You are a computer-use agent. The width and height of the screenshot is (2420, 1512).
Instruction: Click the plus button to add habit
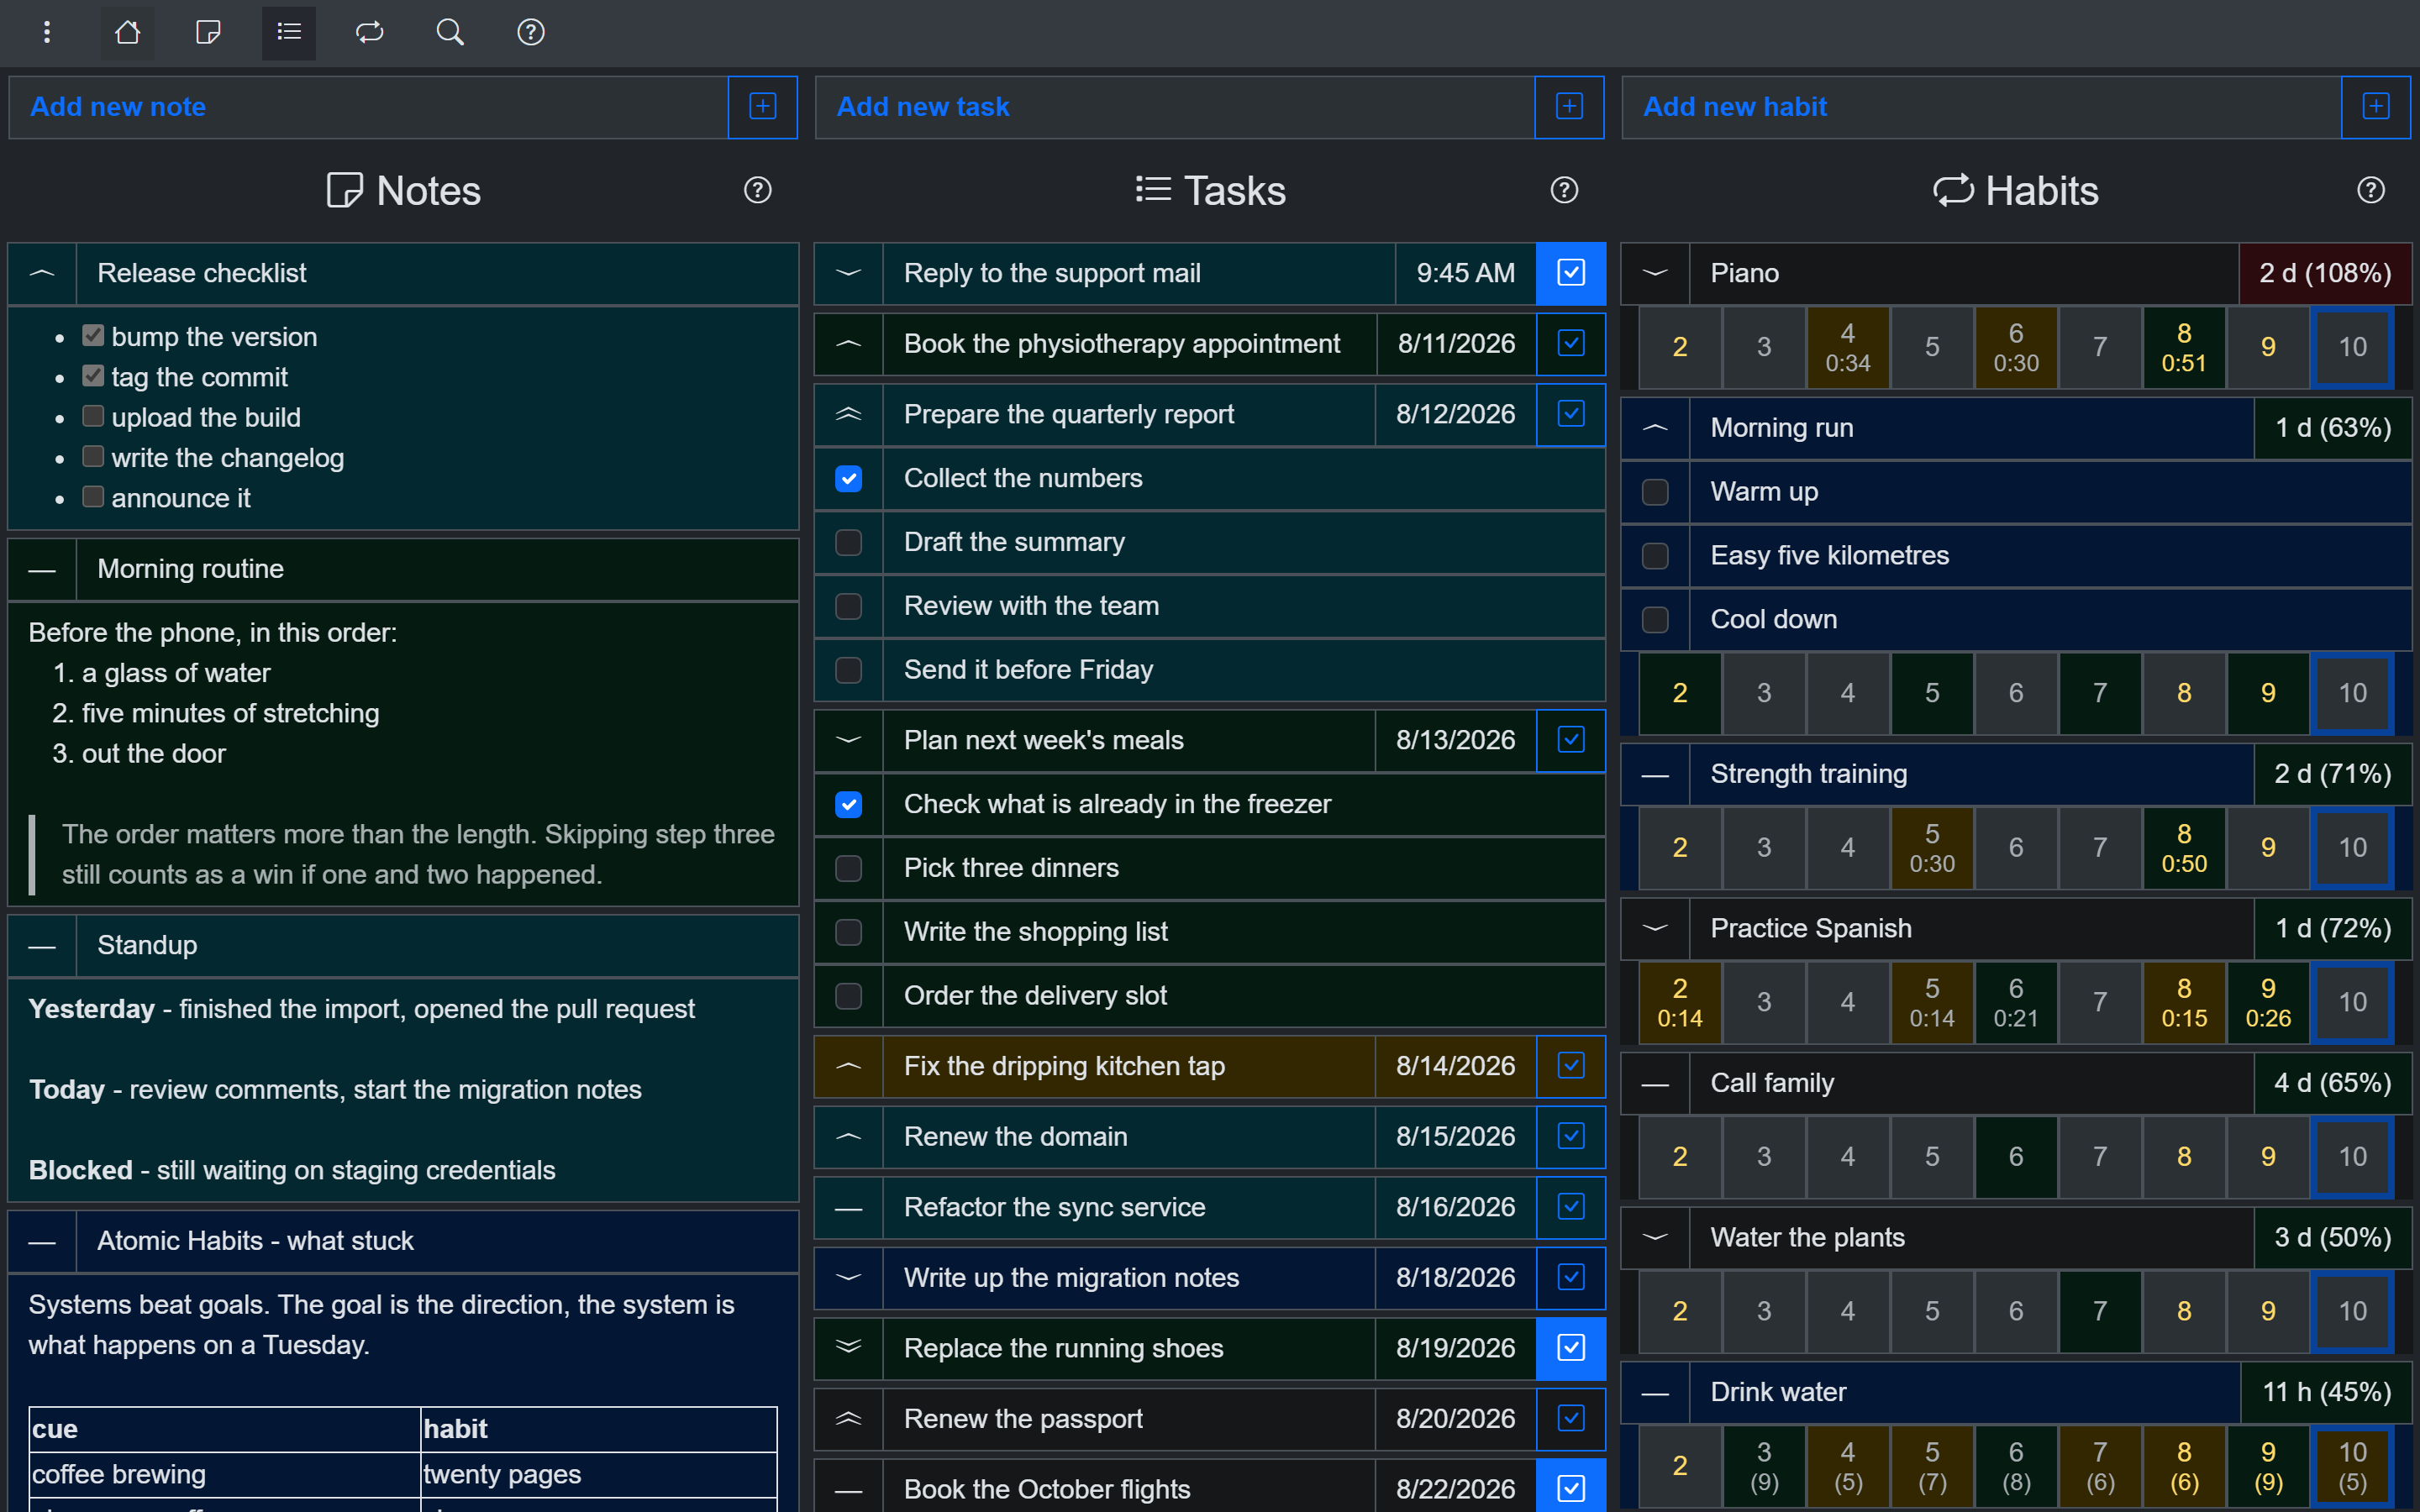pyautogui.click(x=2376, y=107)
